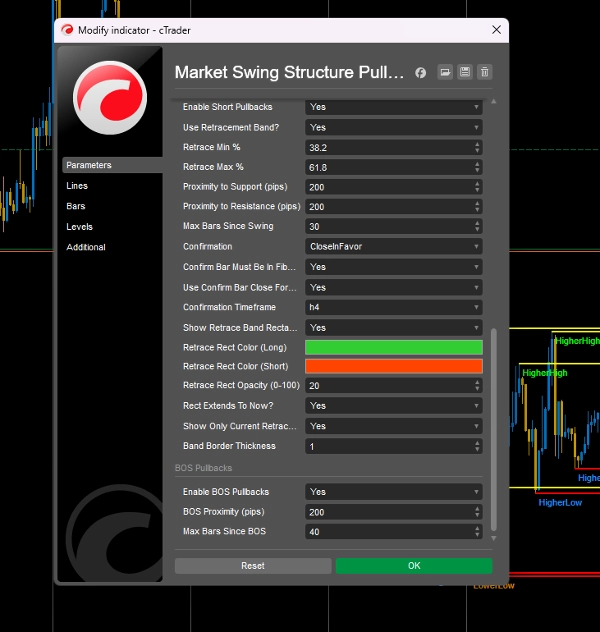Open Rect Extends To Now dropdown
This screenshot has width=600, height=632.
click(x=394, y=405)
